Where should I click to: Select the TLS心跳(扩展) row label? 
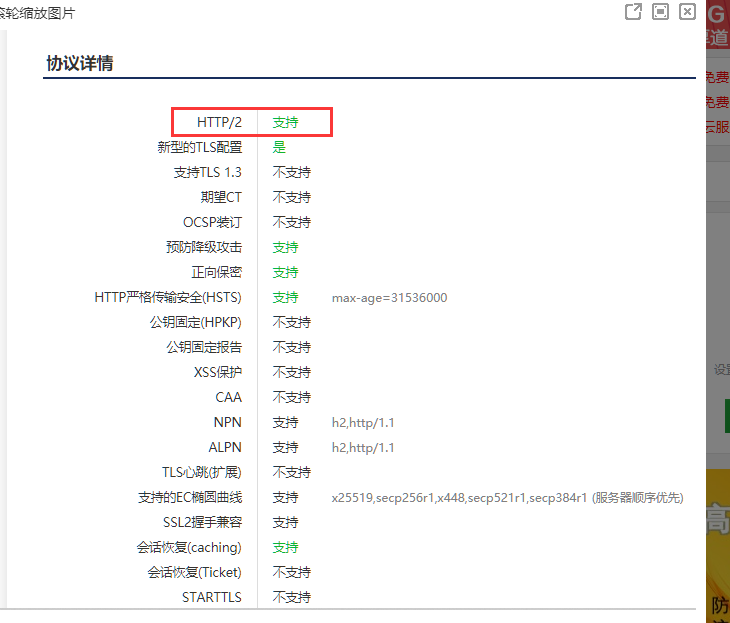click(x=201, y=472)
